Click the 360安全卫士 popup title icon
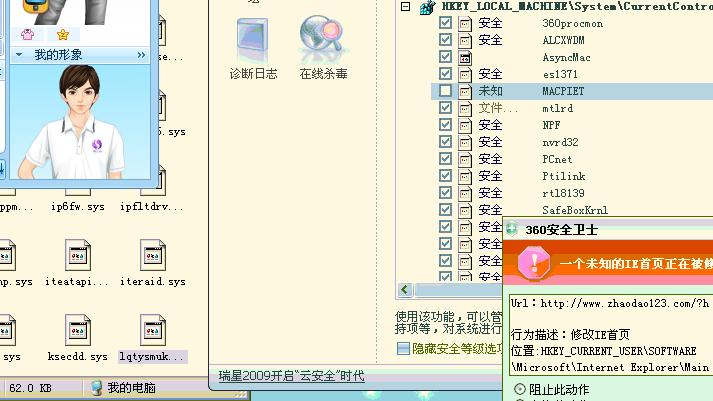The height and width of the screenshot is (401, 713). (x=512, y=229)
